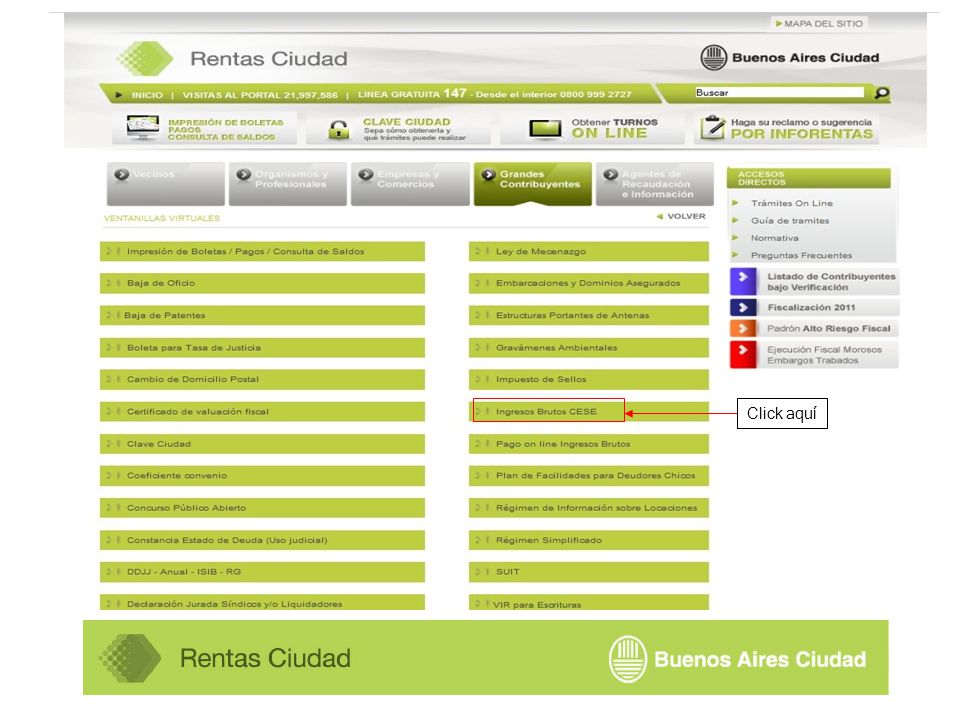Open Agentes de Recaudación e Información tab
This screenshot has width=960, height=720.
coord(655,184)
